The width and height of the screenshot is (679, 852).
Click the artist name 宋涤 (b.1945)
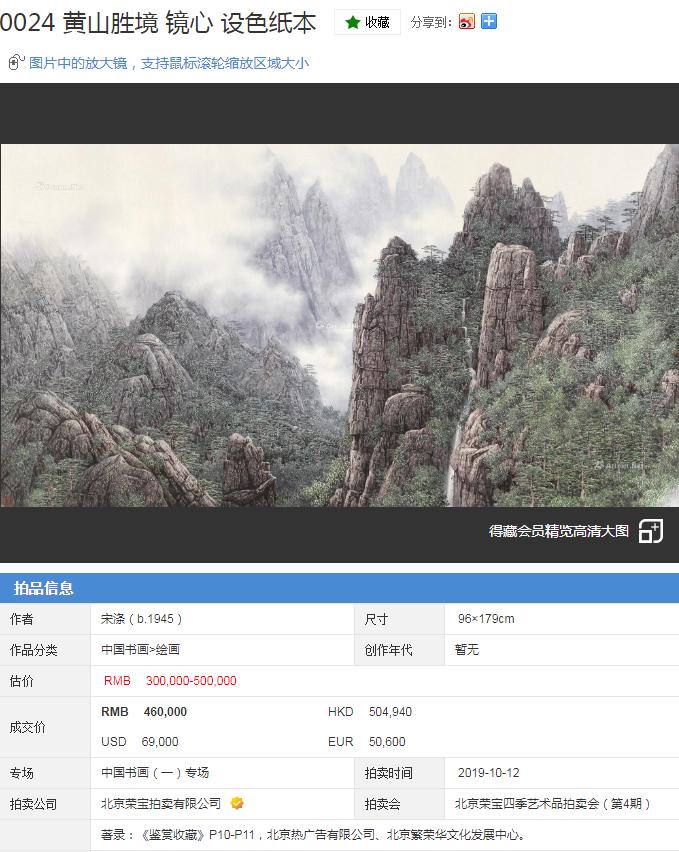pos(141,619)
